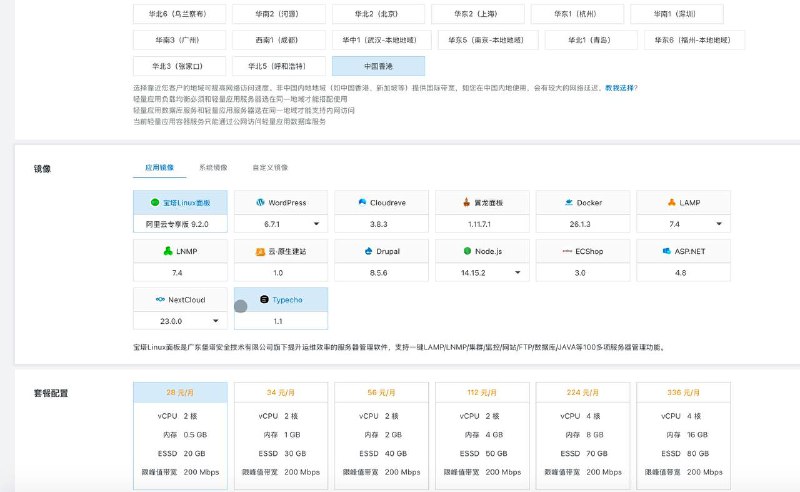
Task: Select region 西南1 (成都)
Action: (x=279, y=40)
